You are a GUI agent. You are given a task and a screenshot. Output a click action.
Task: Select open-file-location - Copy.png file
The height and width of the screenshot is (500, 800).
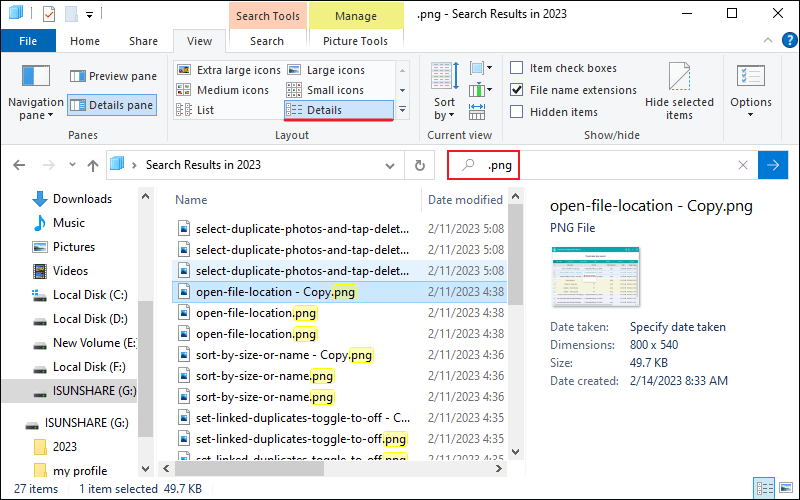[x=339, y=292]
